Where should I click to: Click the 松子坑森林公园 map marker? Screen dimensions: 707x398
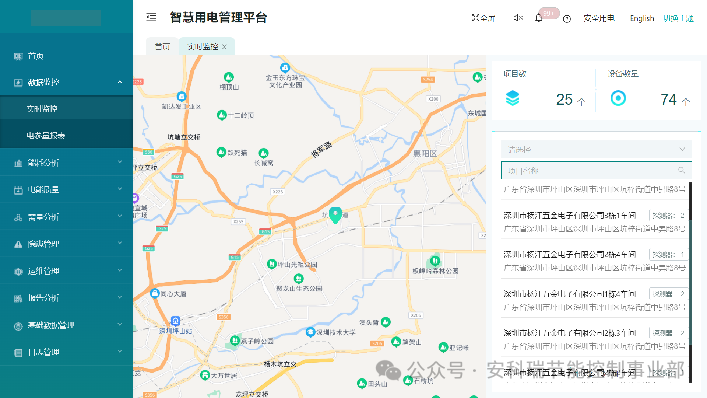pyautogui.click(x=435, y=261)
